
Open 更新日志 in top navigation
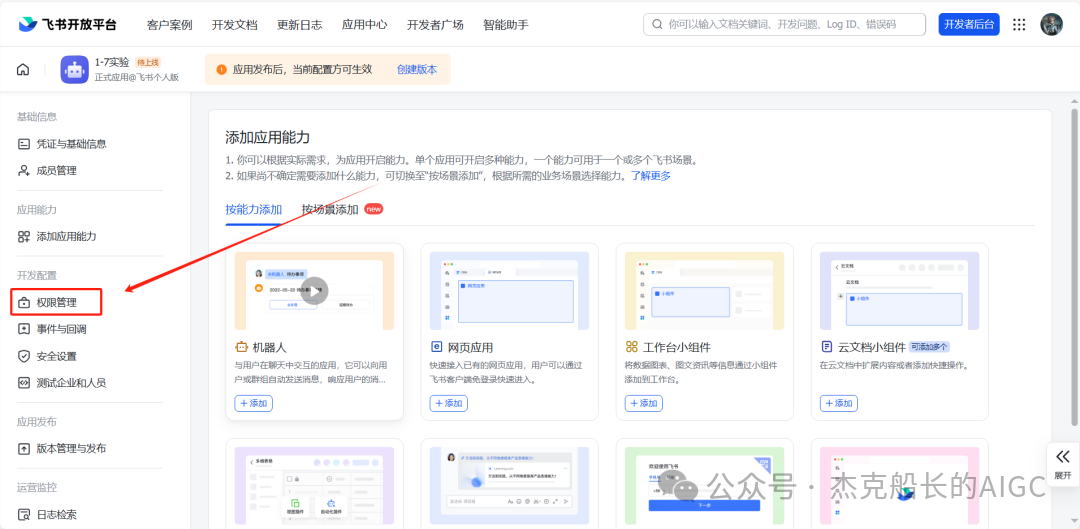pyautogui.click(x=300, y=25)
